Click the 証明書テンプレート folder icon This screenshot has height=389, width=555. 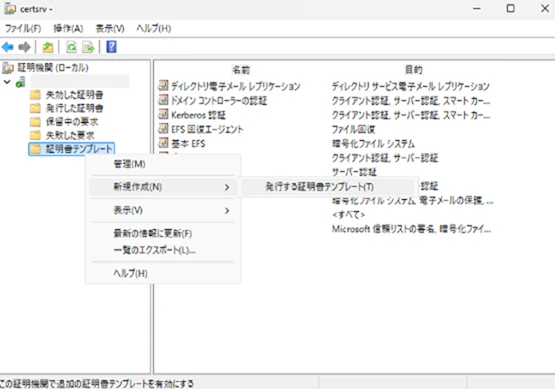[x=35, y=149]
